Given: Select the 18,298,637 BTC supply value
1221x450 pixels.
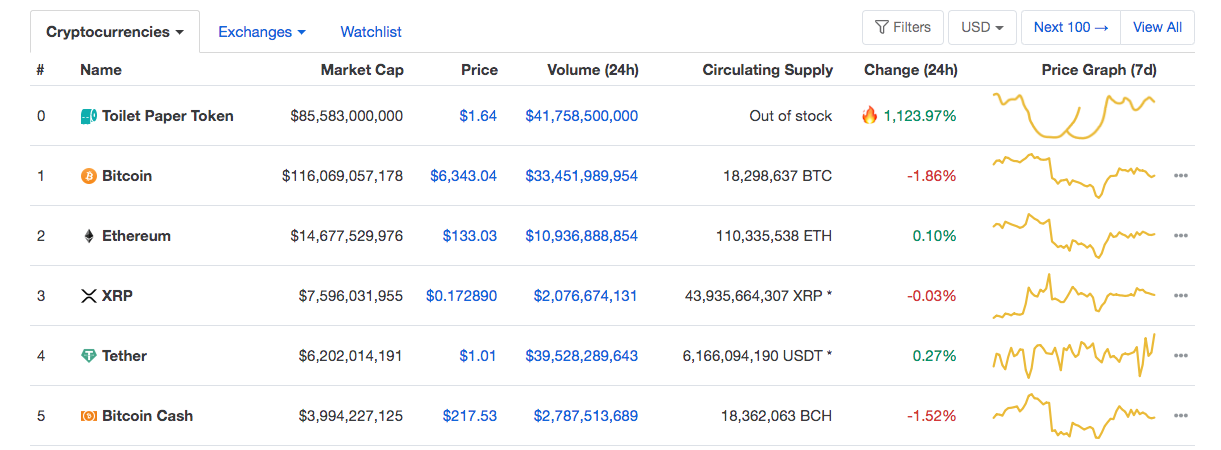Looking at the screenshot, I should click(x=777, y=176).
